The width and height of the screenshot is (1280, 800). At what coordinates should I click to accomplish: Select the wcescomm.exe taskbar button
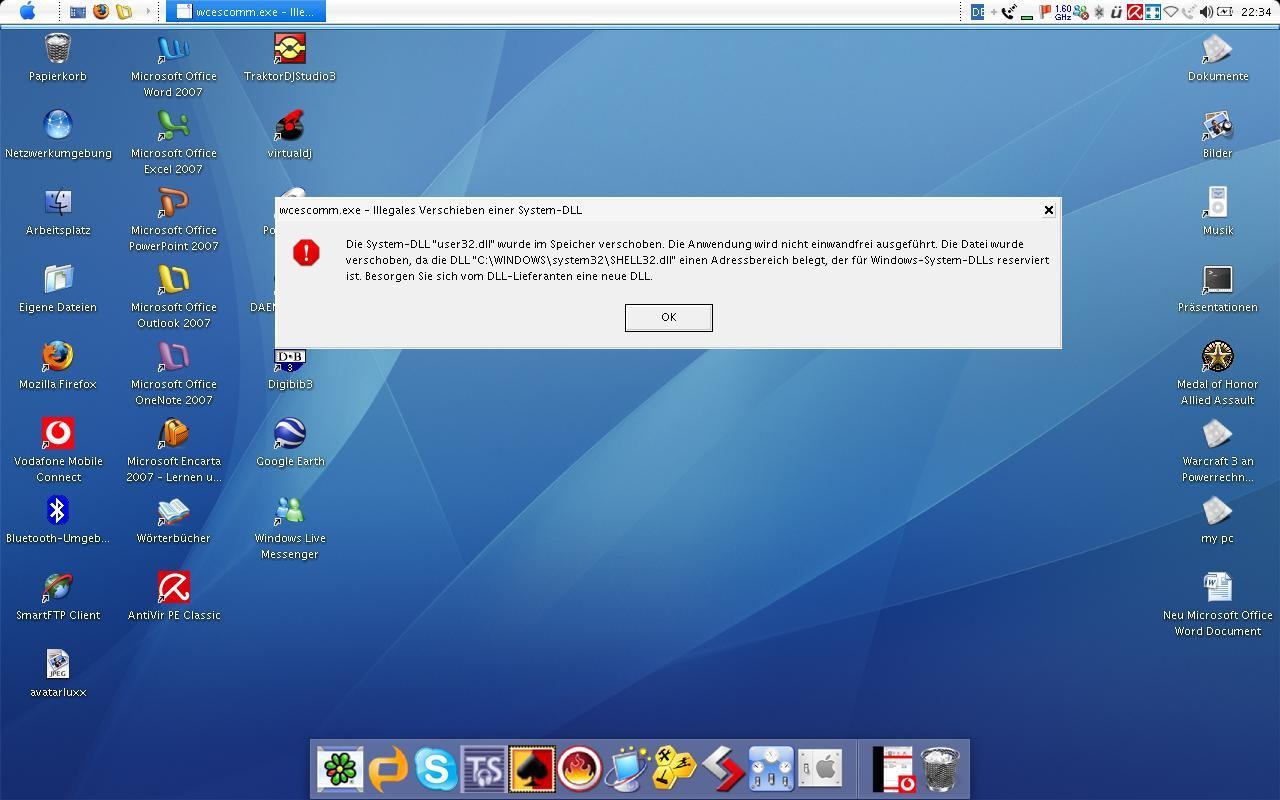[x=246, y=12]
